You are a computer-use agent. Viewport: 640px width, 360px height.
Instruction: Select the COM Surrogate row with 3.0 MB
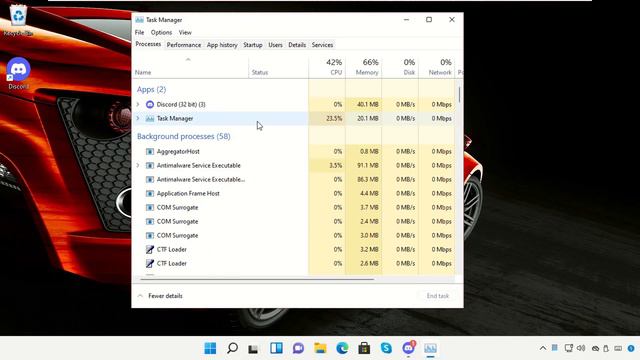point(294,236)
